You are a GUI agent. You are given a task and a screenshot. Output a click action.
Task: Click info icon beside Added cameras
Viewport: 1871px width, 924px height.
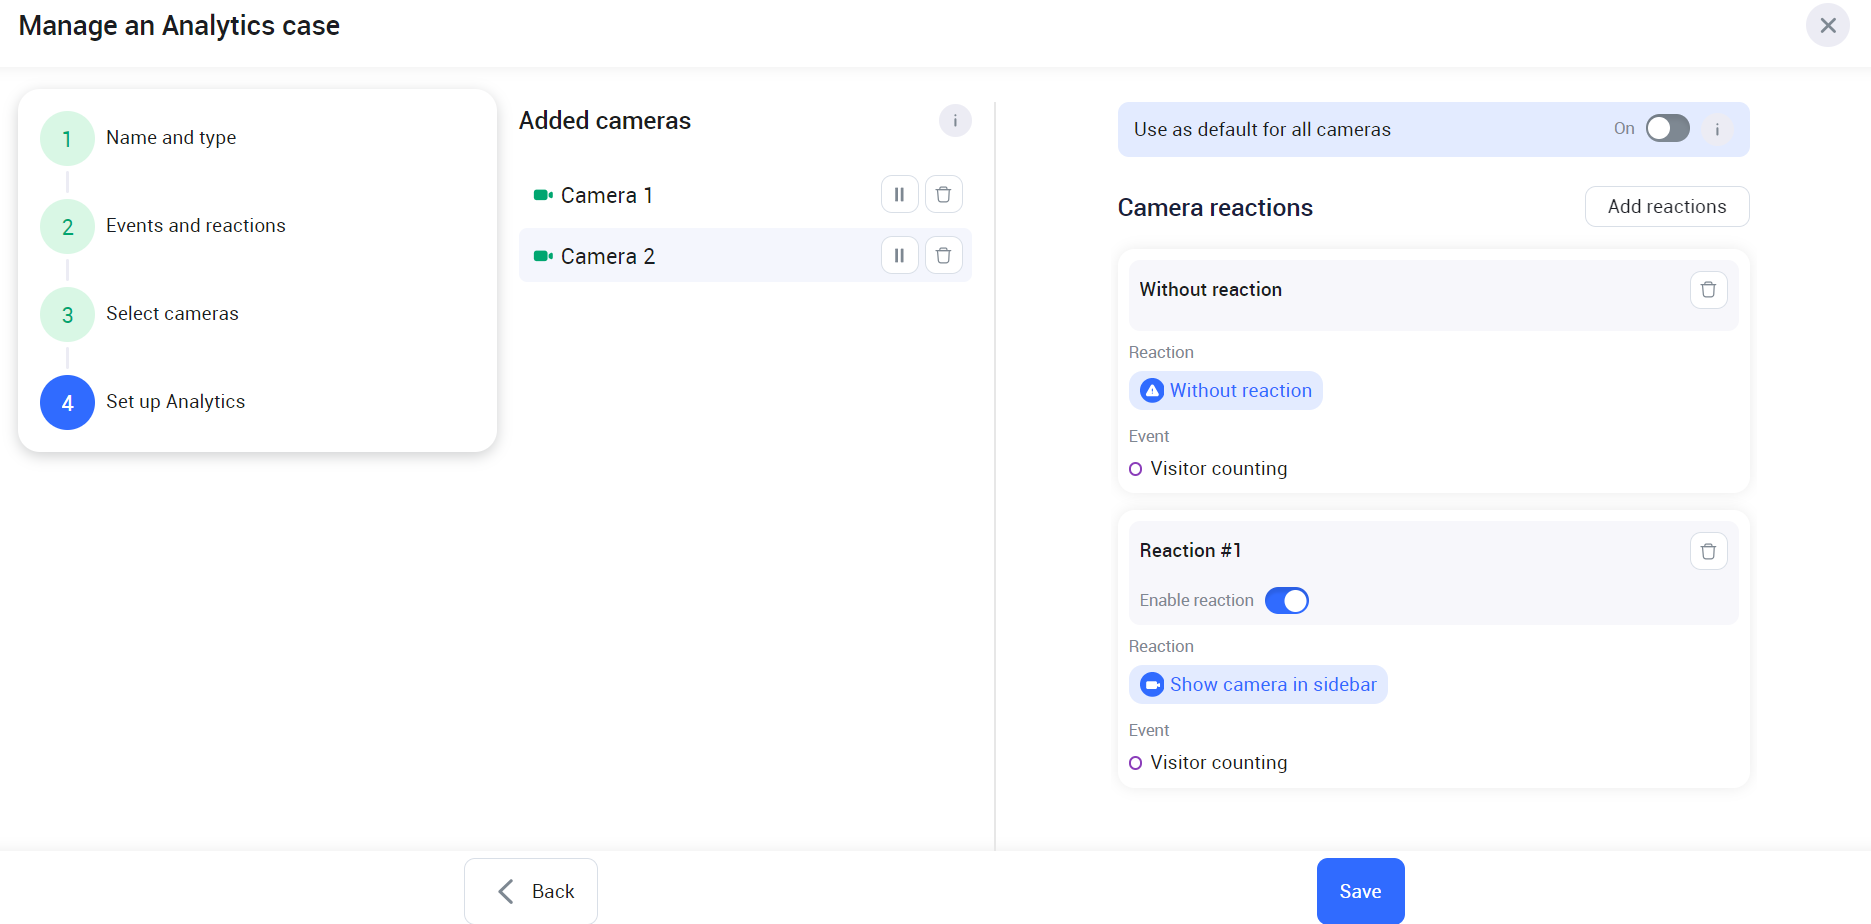pyautogui.click(x=955, y=121)
